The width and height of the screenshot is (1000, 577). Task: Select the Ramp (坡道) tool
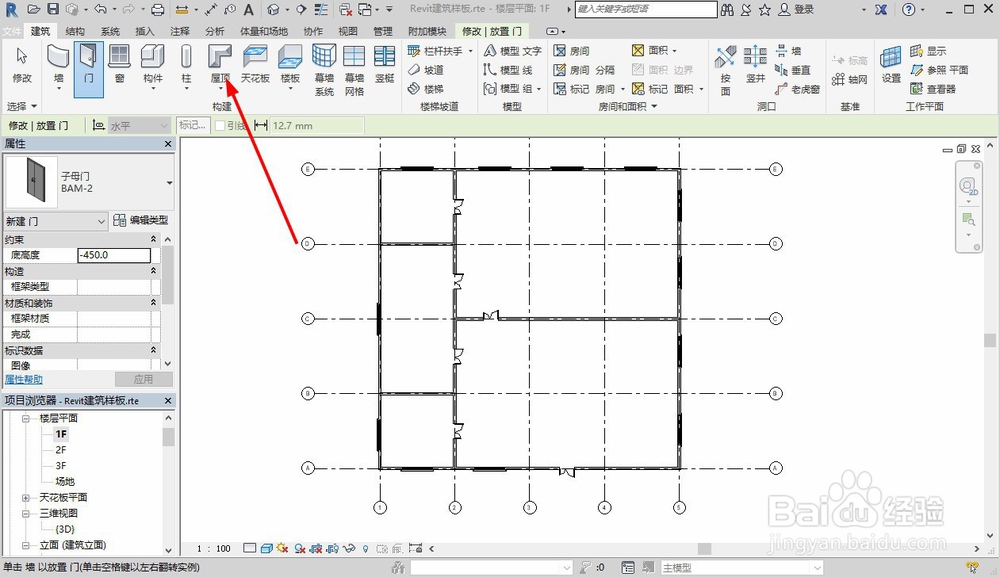[425, 69]
